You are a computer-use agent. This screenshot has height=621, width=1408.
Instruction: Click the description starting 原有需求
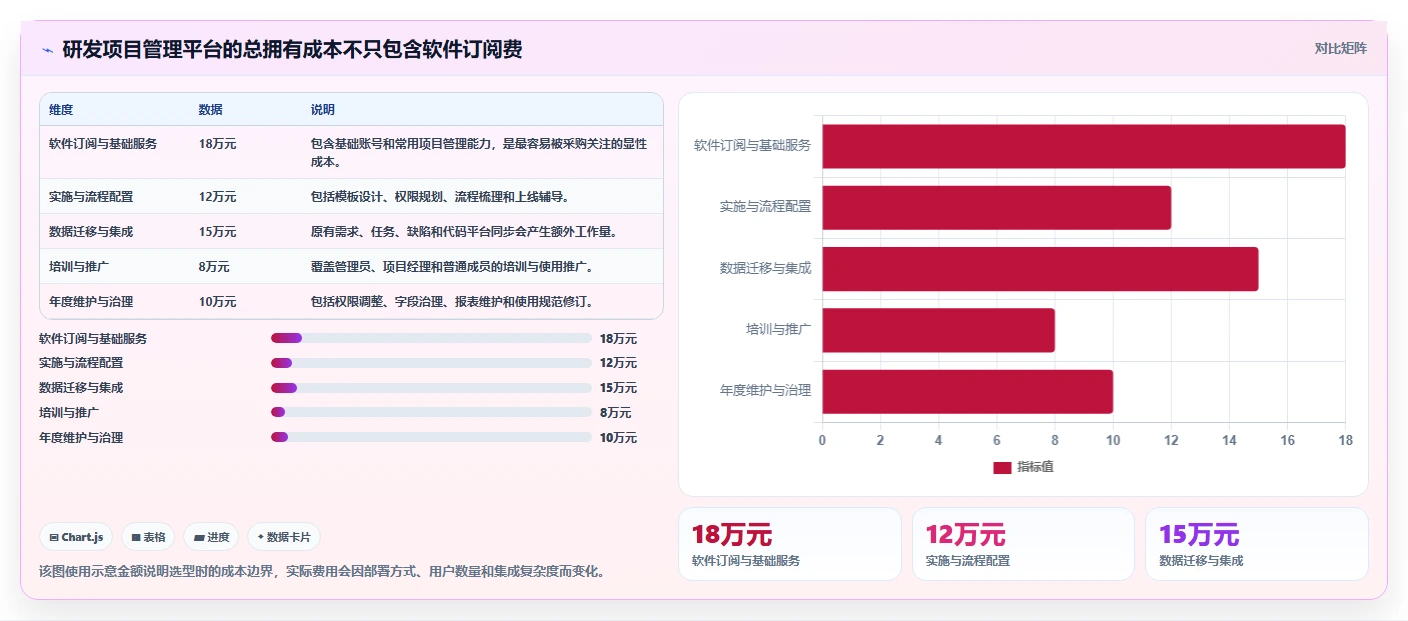click(x=464, y=232)
